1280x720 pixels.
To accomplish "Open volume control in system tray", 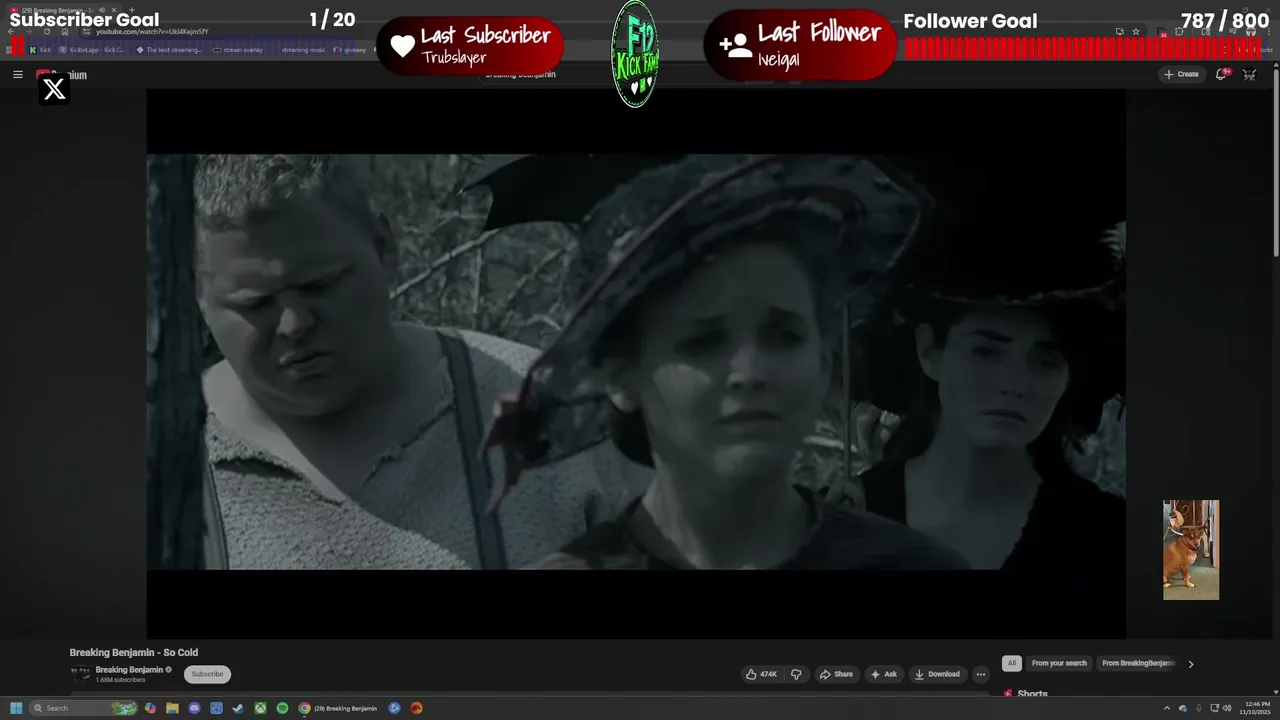I will [1227, 708].
